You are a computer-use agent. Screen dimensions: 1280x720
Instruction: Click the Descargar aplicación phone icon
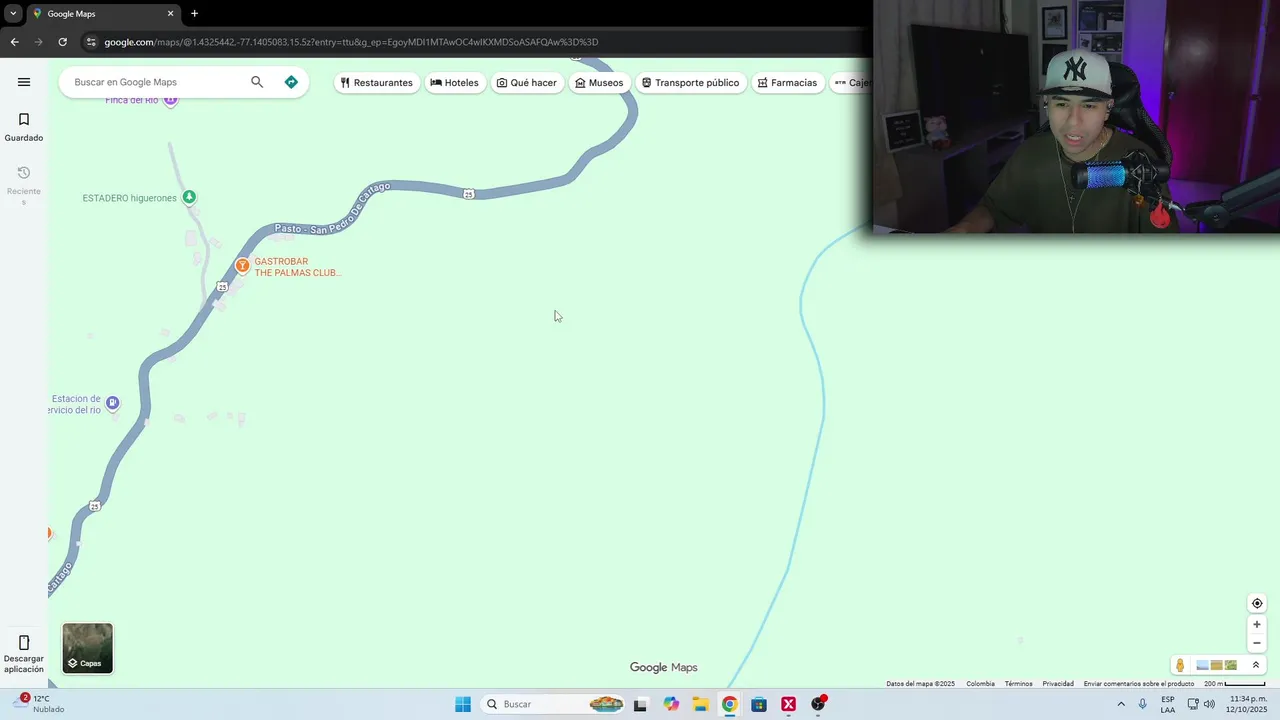[x=24, y=643]
